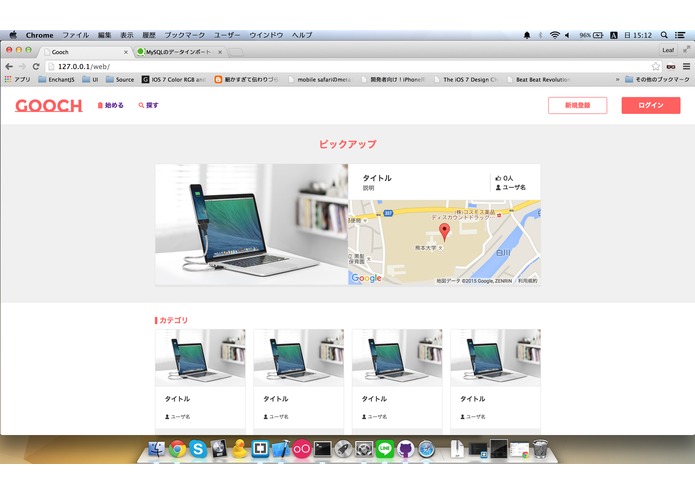Click the Spotlight search icon
This screenshot has height=494, width=695.
(664, 35)
